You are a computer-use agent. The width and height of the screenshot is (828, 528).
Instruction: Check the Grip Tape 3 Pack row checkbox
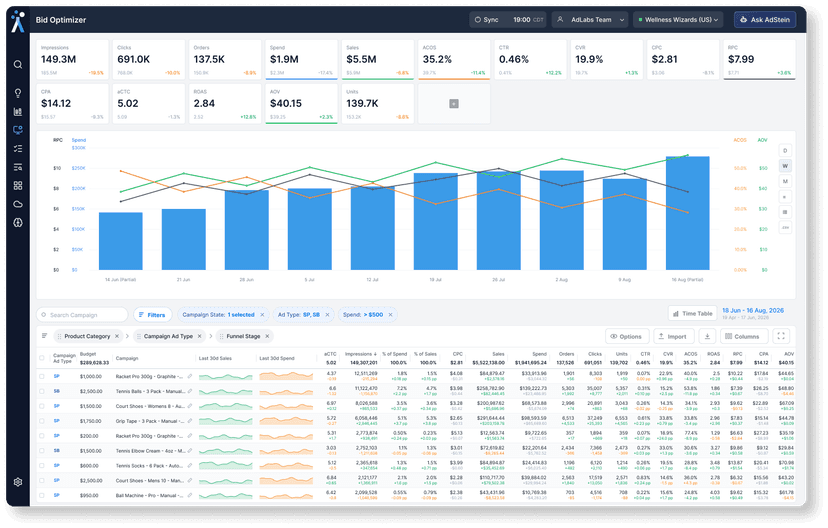coord(42,421)
